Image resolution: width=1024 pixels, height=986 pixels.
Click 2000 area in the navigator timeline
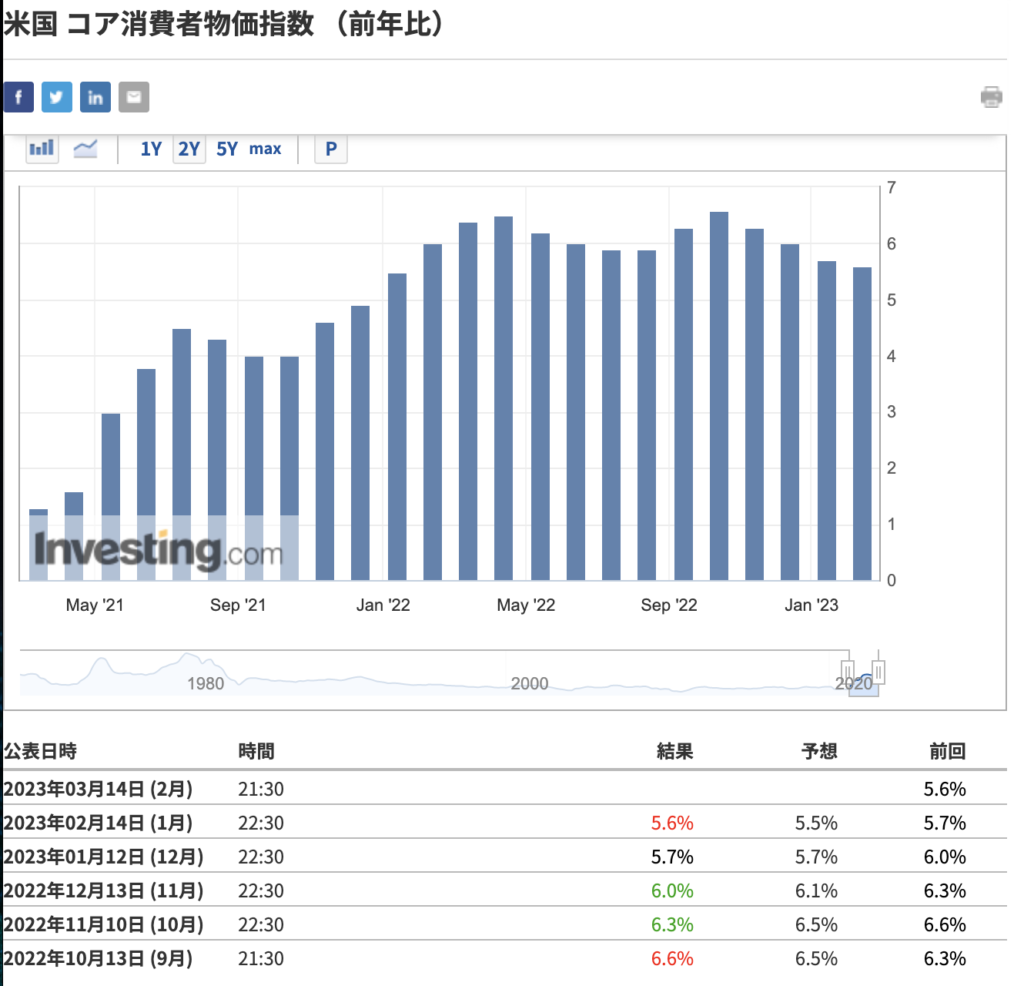529,683
